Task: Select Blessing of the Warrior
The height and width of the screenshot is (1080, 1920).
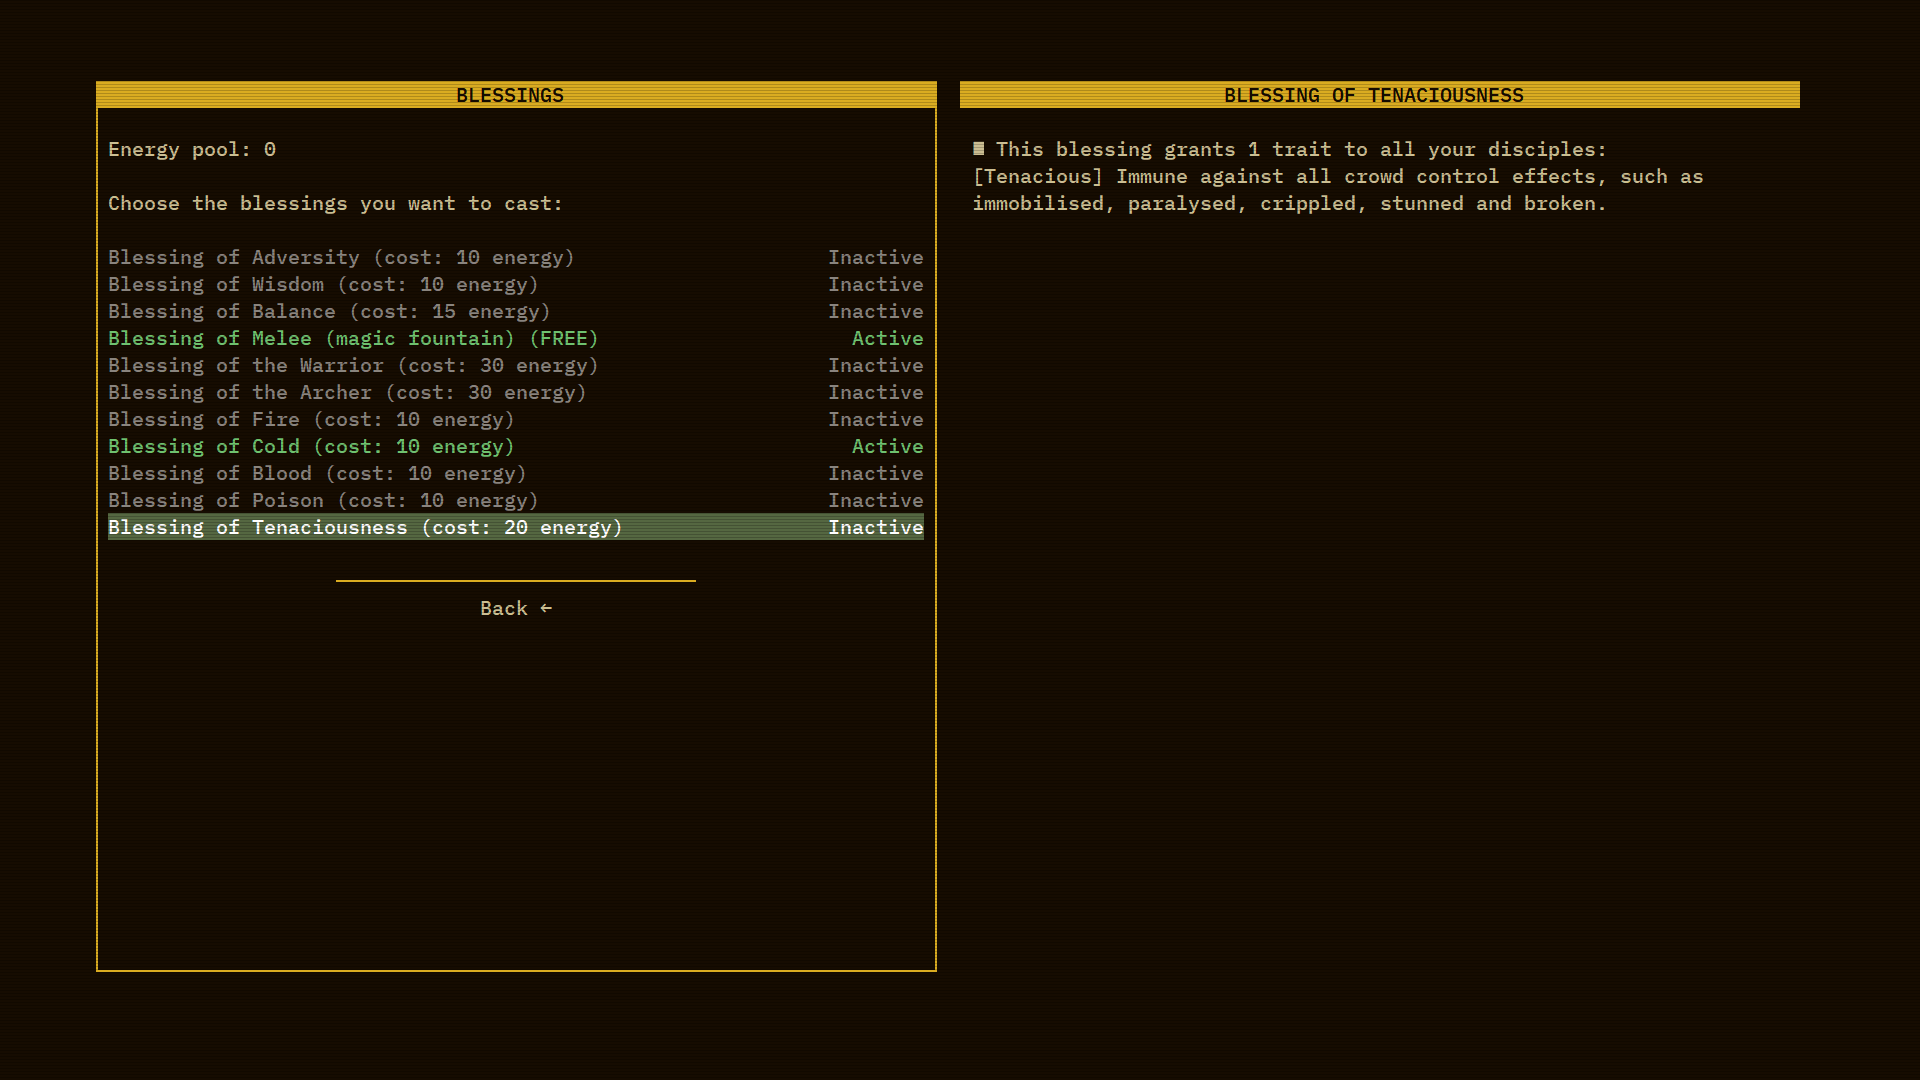Action: click(353, 366)
